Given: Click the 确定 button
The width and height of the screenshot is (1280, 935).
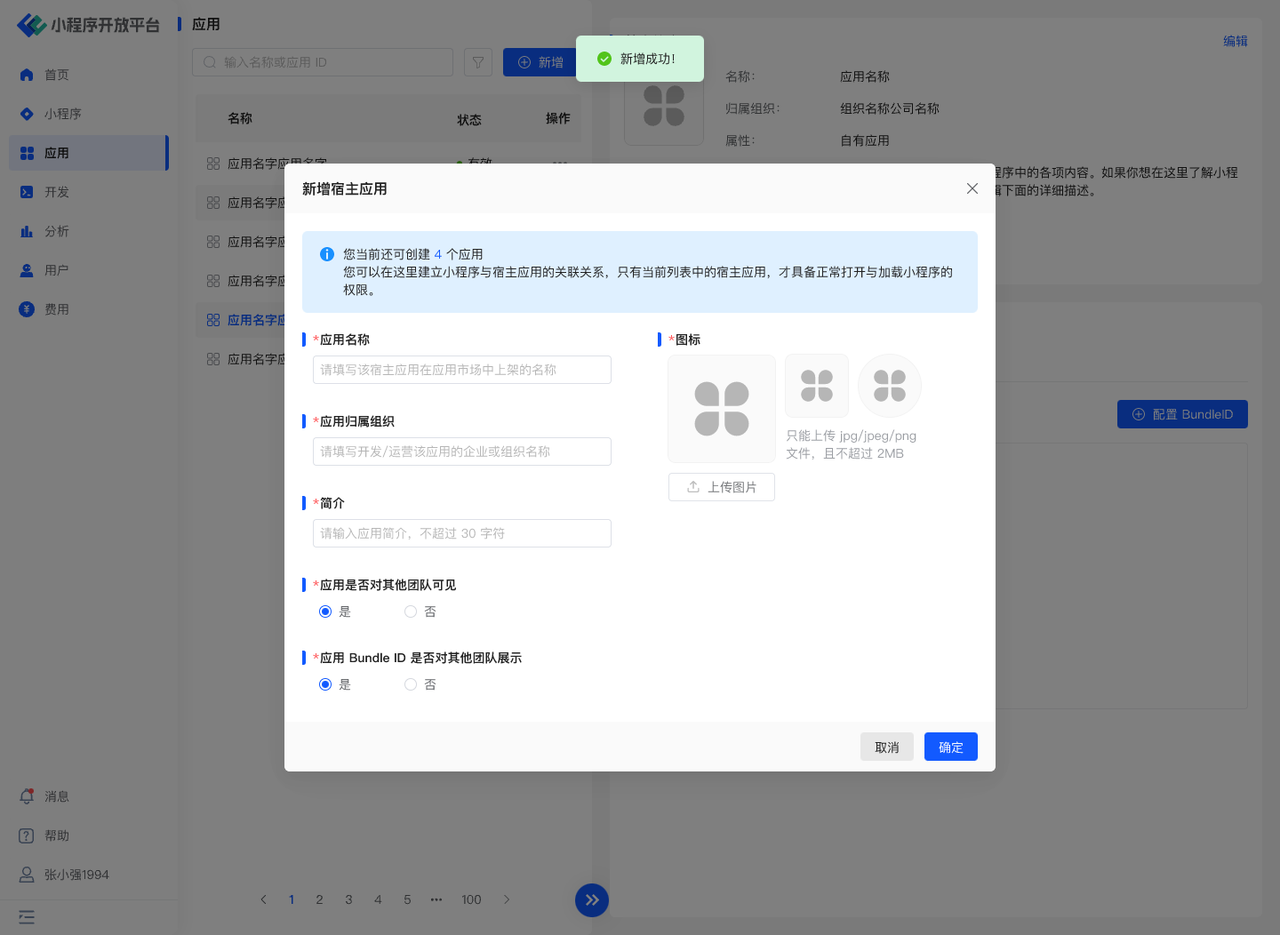Looking at the screenshot, I should point(950,747).
